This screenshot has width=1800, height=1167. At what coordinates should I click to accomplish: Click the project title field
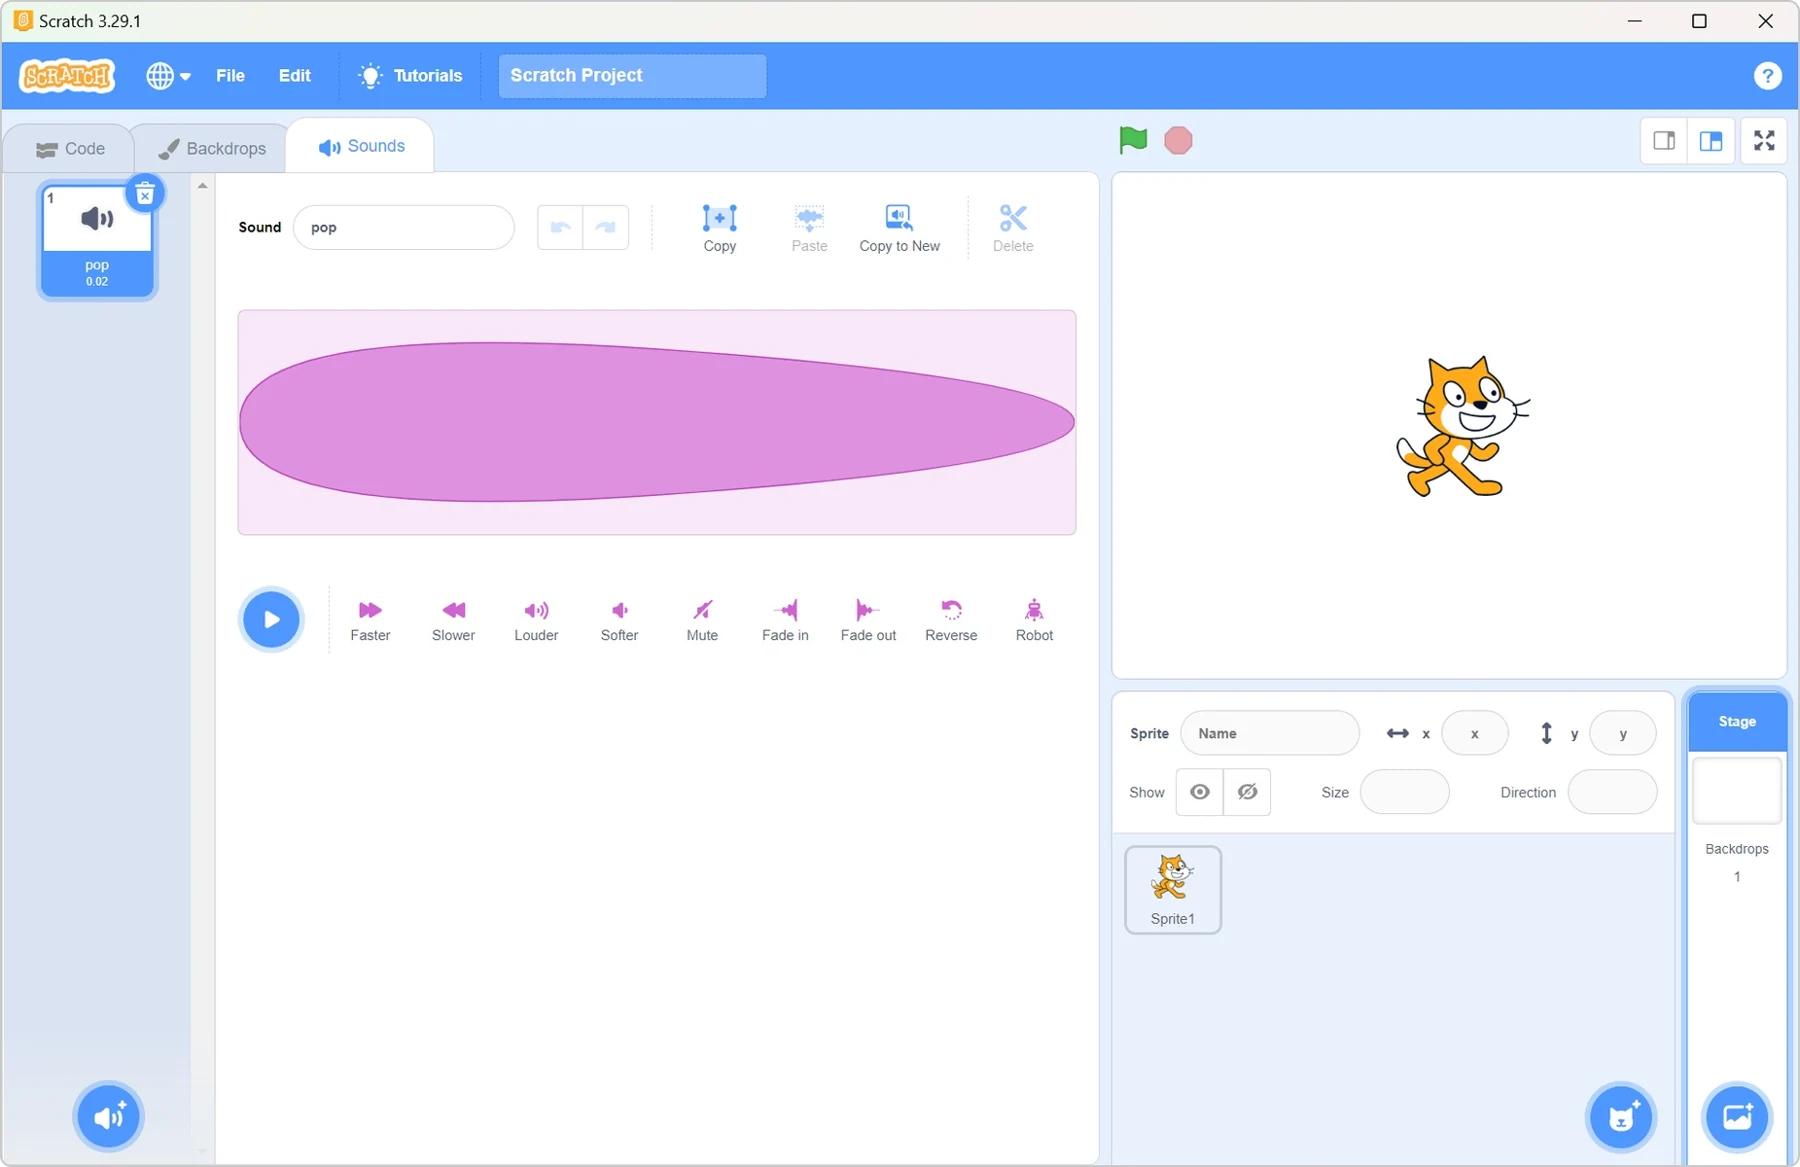click(x=632, y=76)
